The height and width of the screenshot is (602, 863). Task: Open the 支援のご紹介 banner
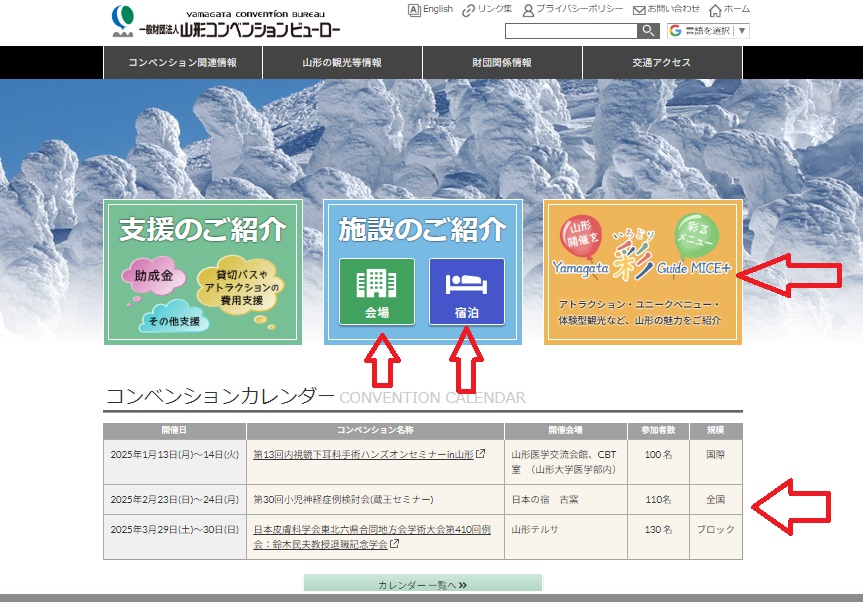point(202,272)
